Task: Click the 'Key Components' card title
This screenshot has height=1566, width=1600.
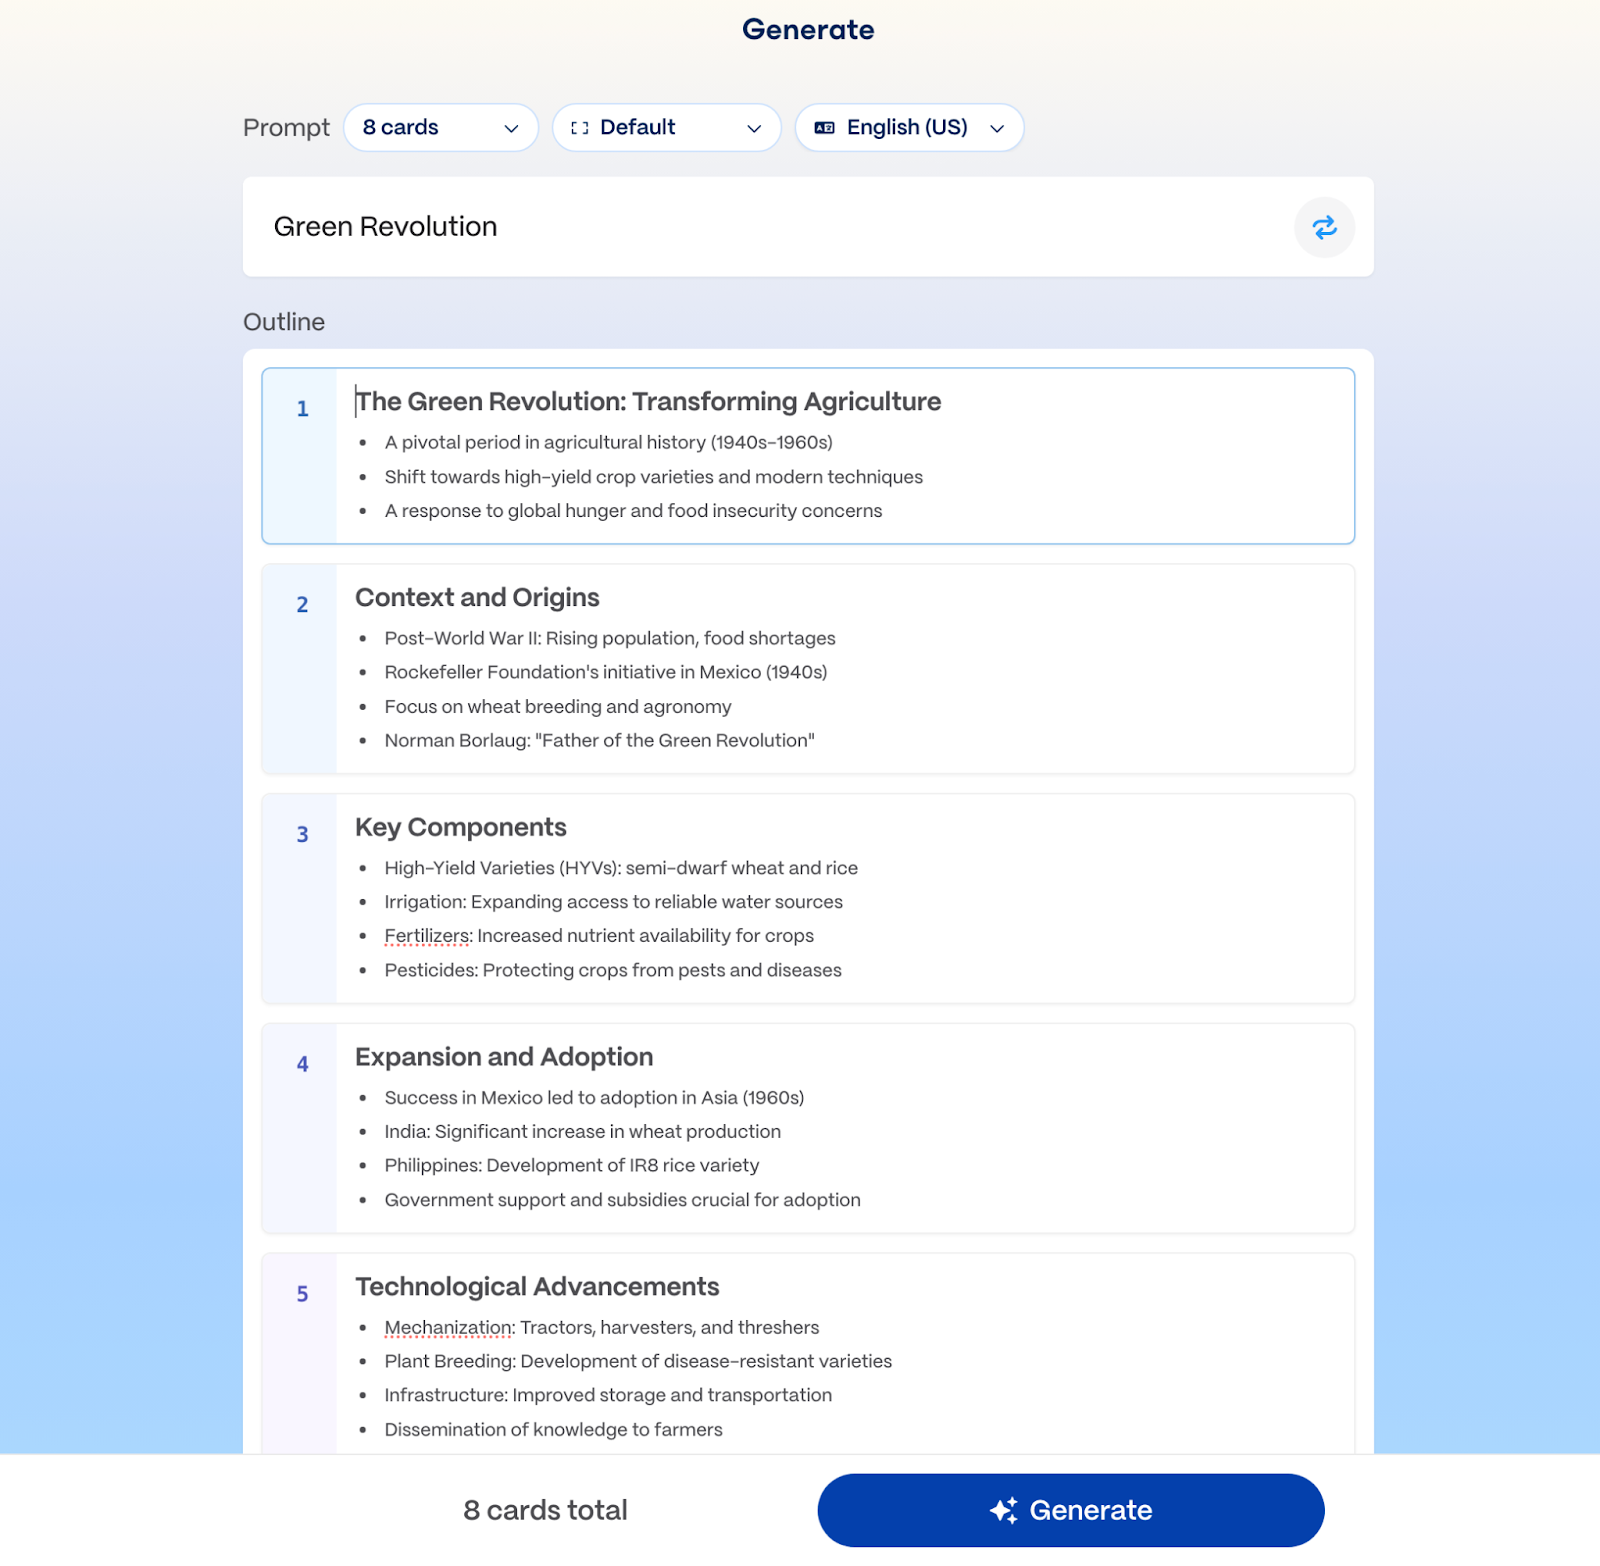Action: (461, 828)
